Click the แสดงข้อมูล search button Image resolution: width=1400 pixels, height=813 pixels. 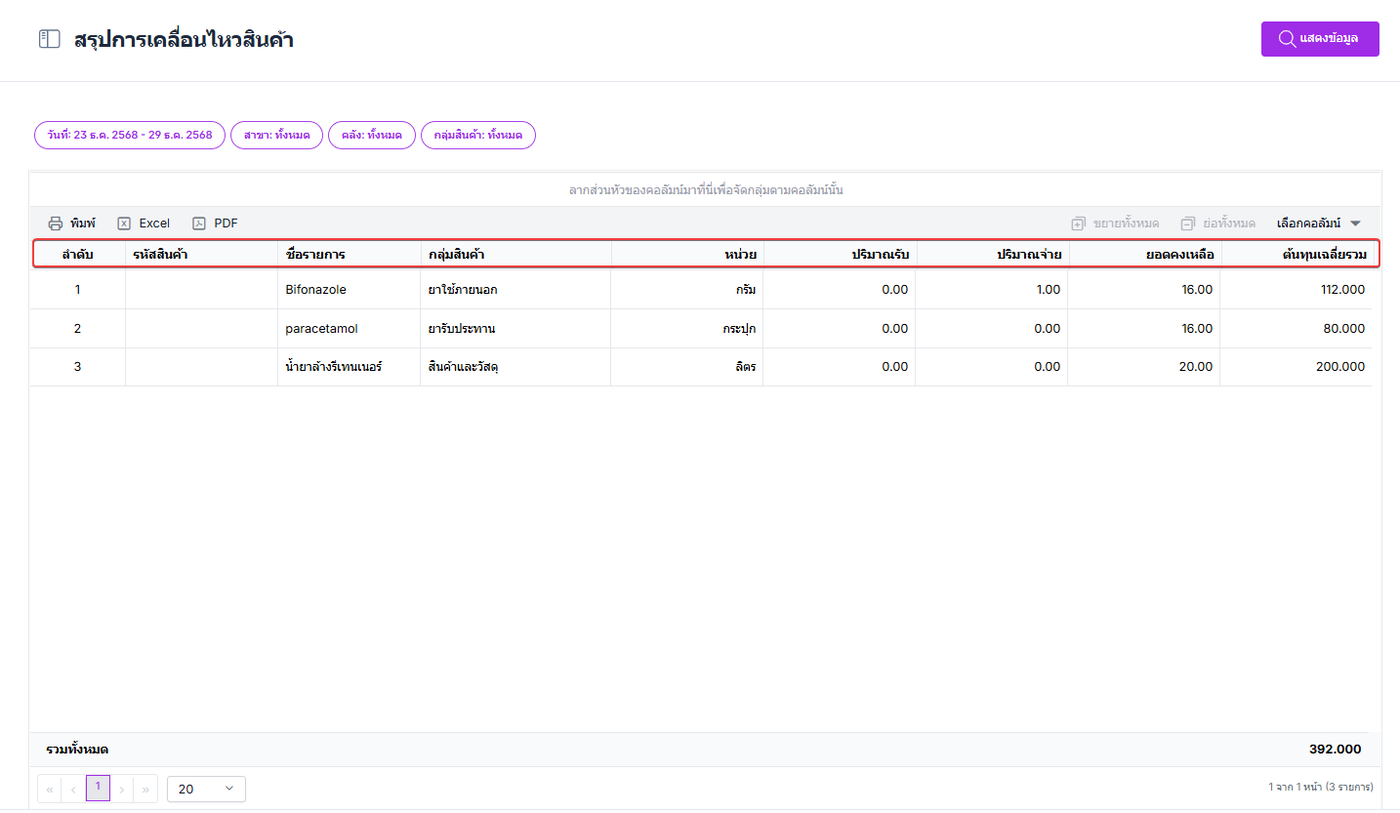[1319, 39]
